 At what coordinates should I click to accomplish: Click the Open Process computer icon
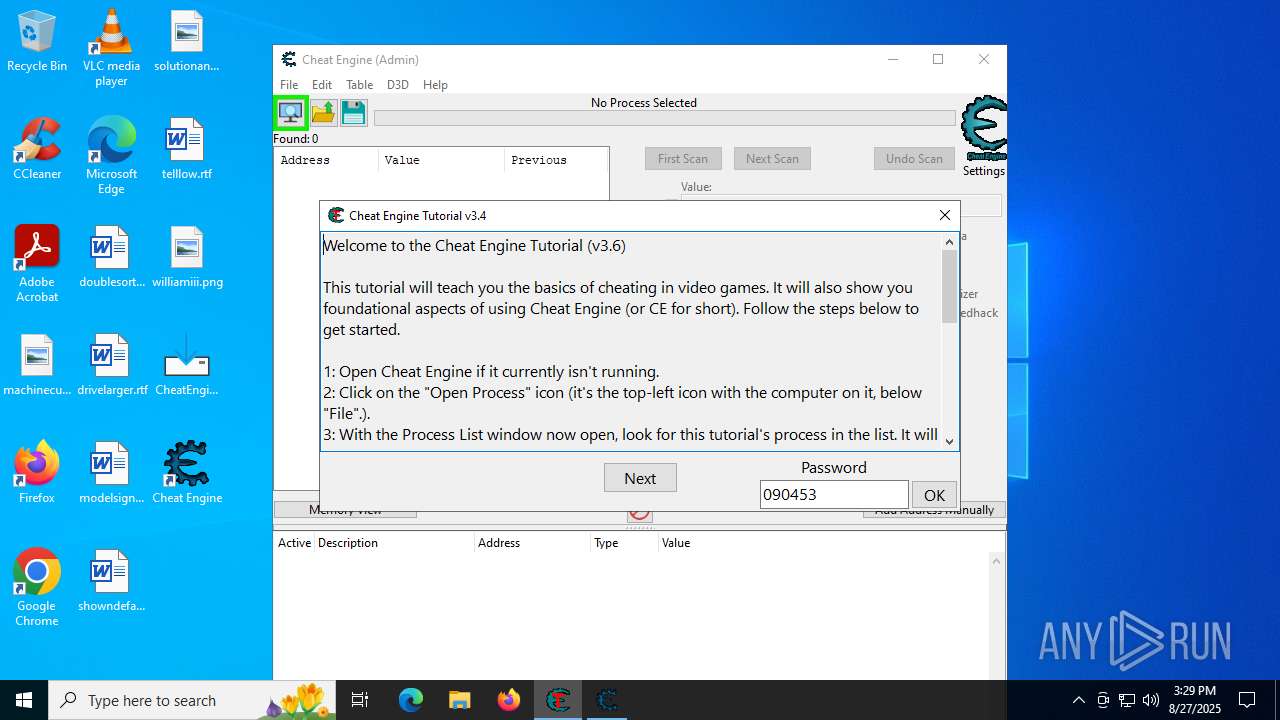(291, 112)
